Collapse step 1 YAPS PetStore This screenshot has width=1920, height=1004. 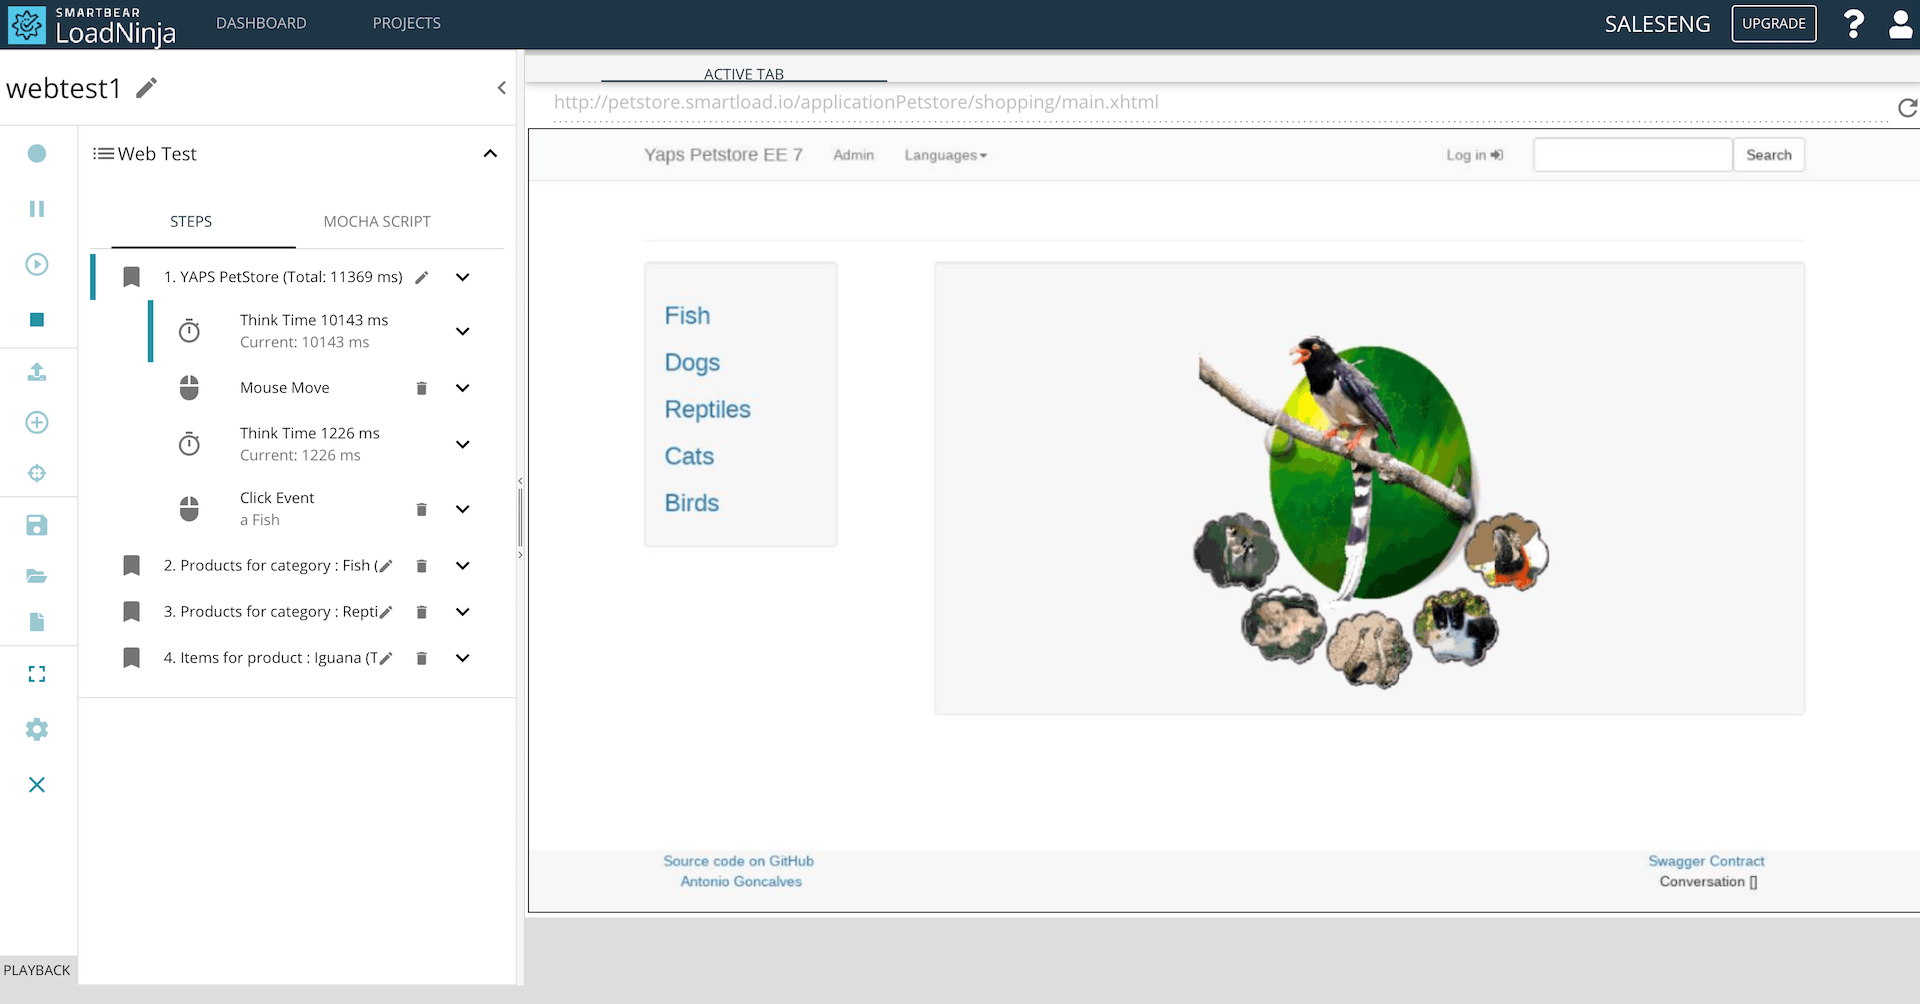click(x=462, y=277)
